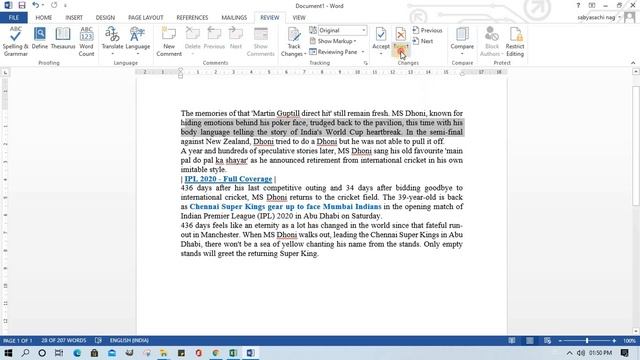Switch to Read Mode view

click(512, 340)
